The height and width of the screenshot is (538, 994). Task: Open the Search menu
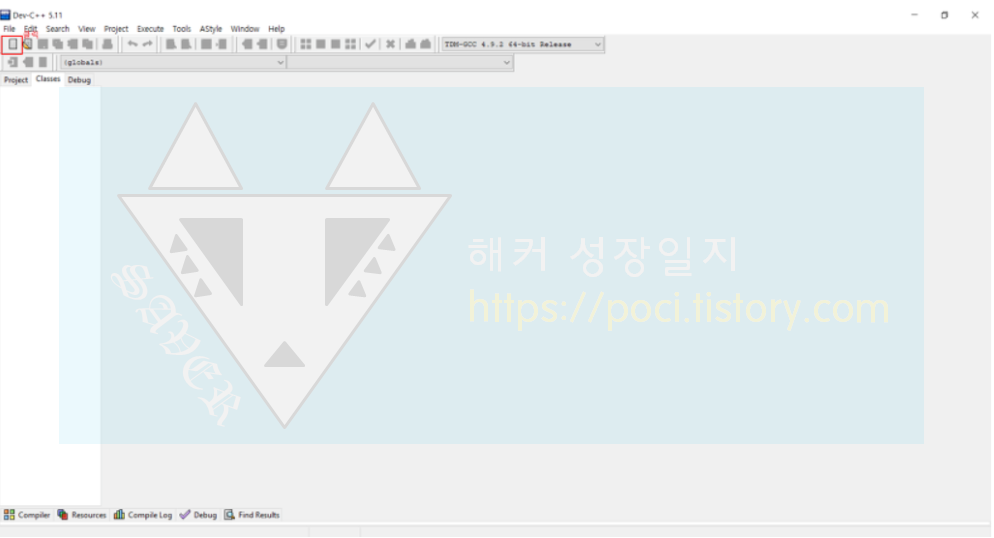[x=57, y=29]
